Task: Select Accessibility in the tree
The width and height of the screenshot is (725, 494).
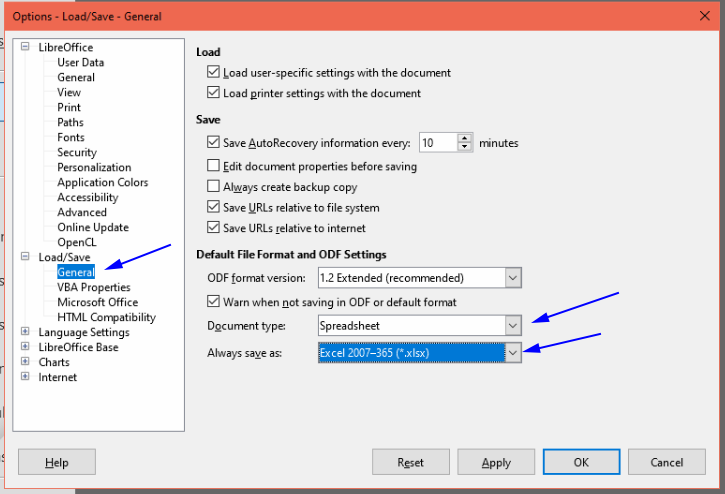Action: coord(88,197)
